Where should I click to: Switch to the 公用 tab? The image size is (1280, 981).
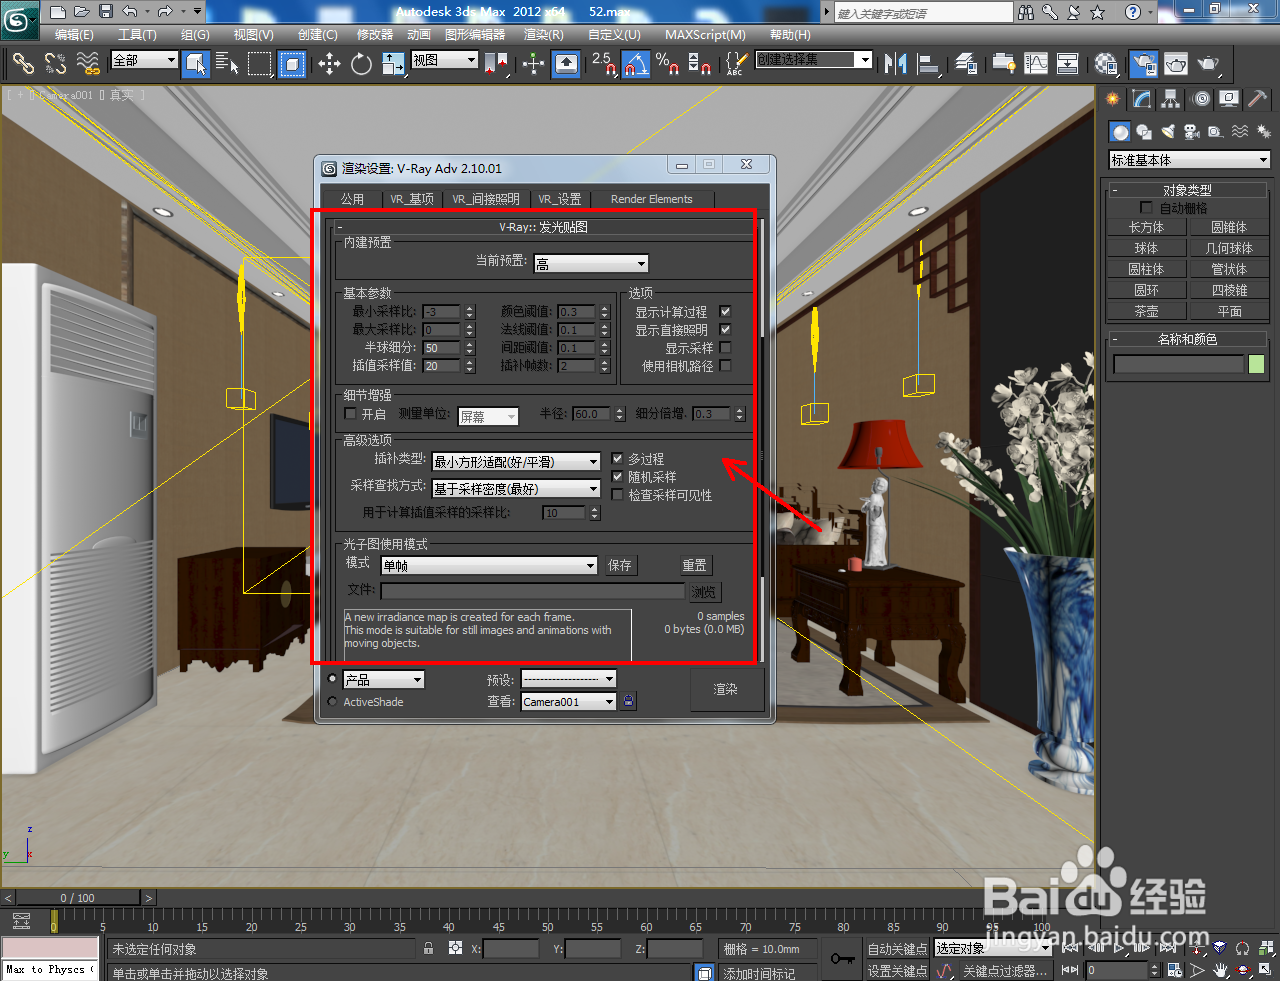pyautogui.click(x=352, y=199)
